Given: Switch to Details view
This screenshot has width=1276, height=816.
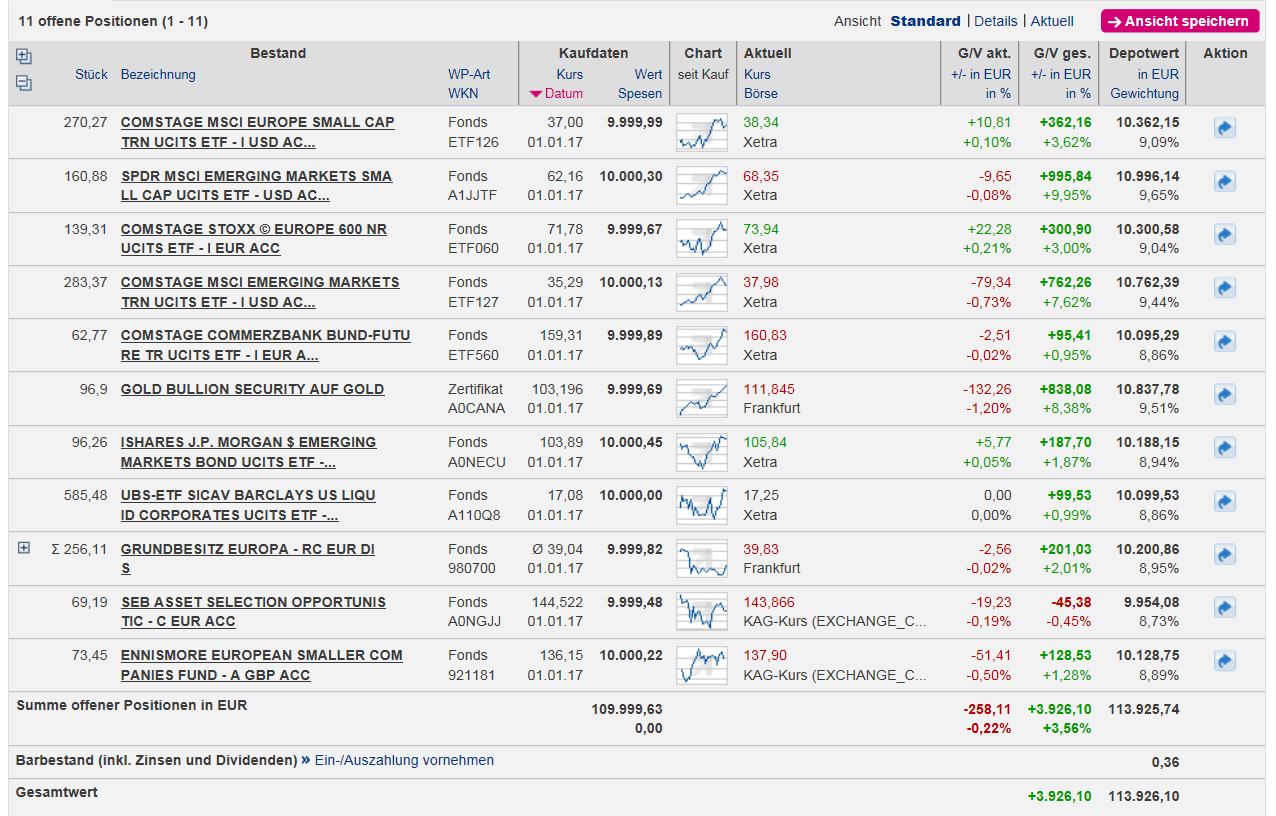Looking at the screenshot, I should coord(995,21).
